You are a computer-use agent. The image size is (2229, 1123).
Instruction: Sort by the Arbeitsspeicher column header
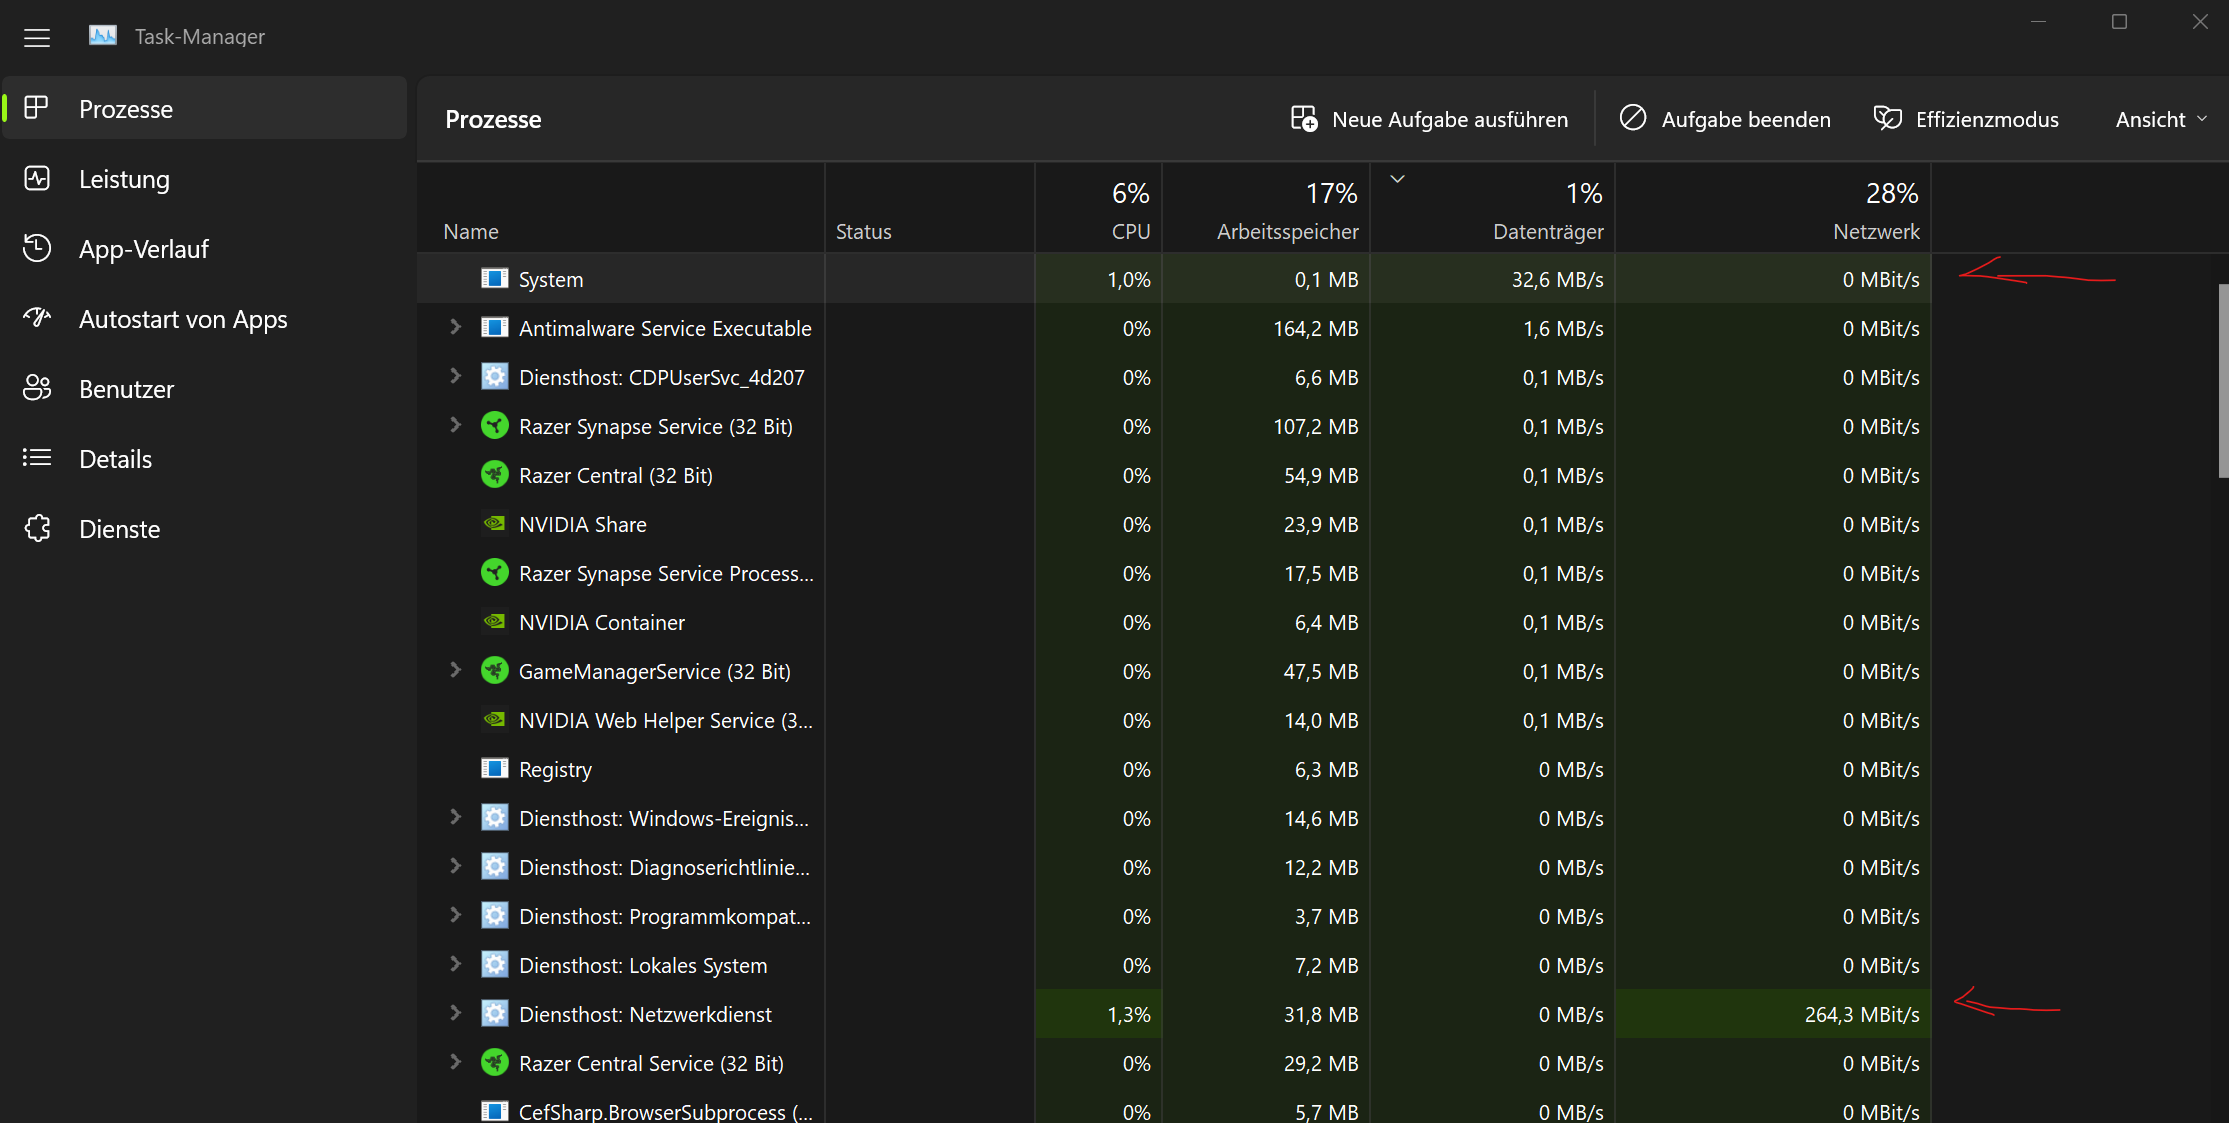[1287, 231]
